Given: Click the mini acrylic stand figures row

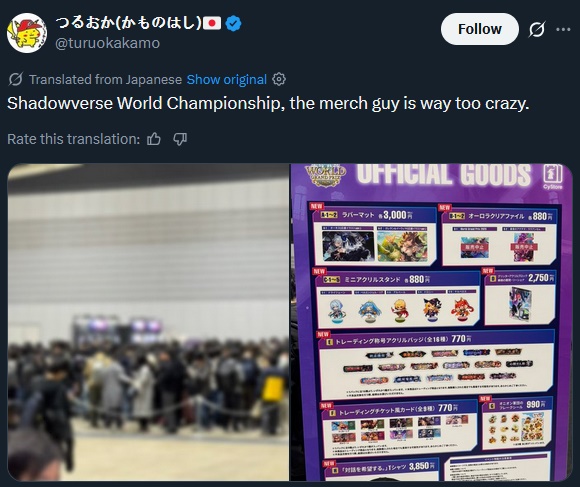Looking at the screenshot, I should click(398, 308).
